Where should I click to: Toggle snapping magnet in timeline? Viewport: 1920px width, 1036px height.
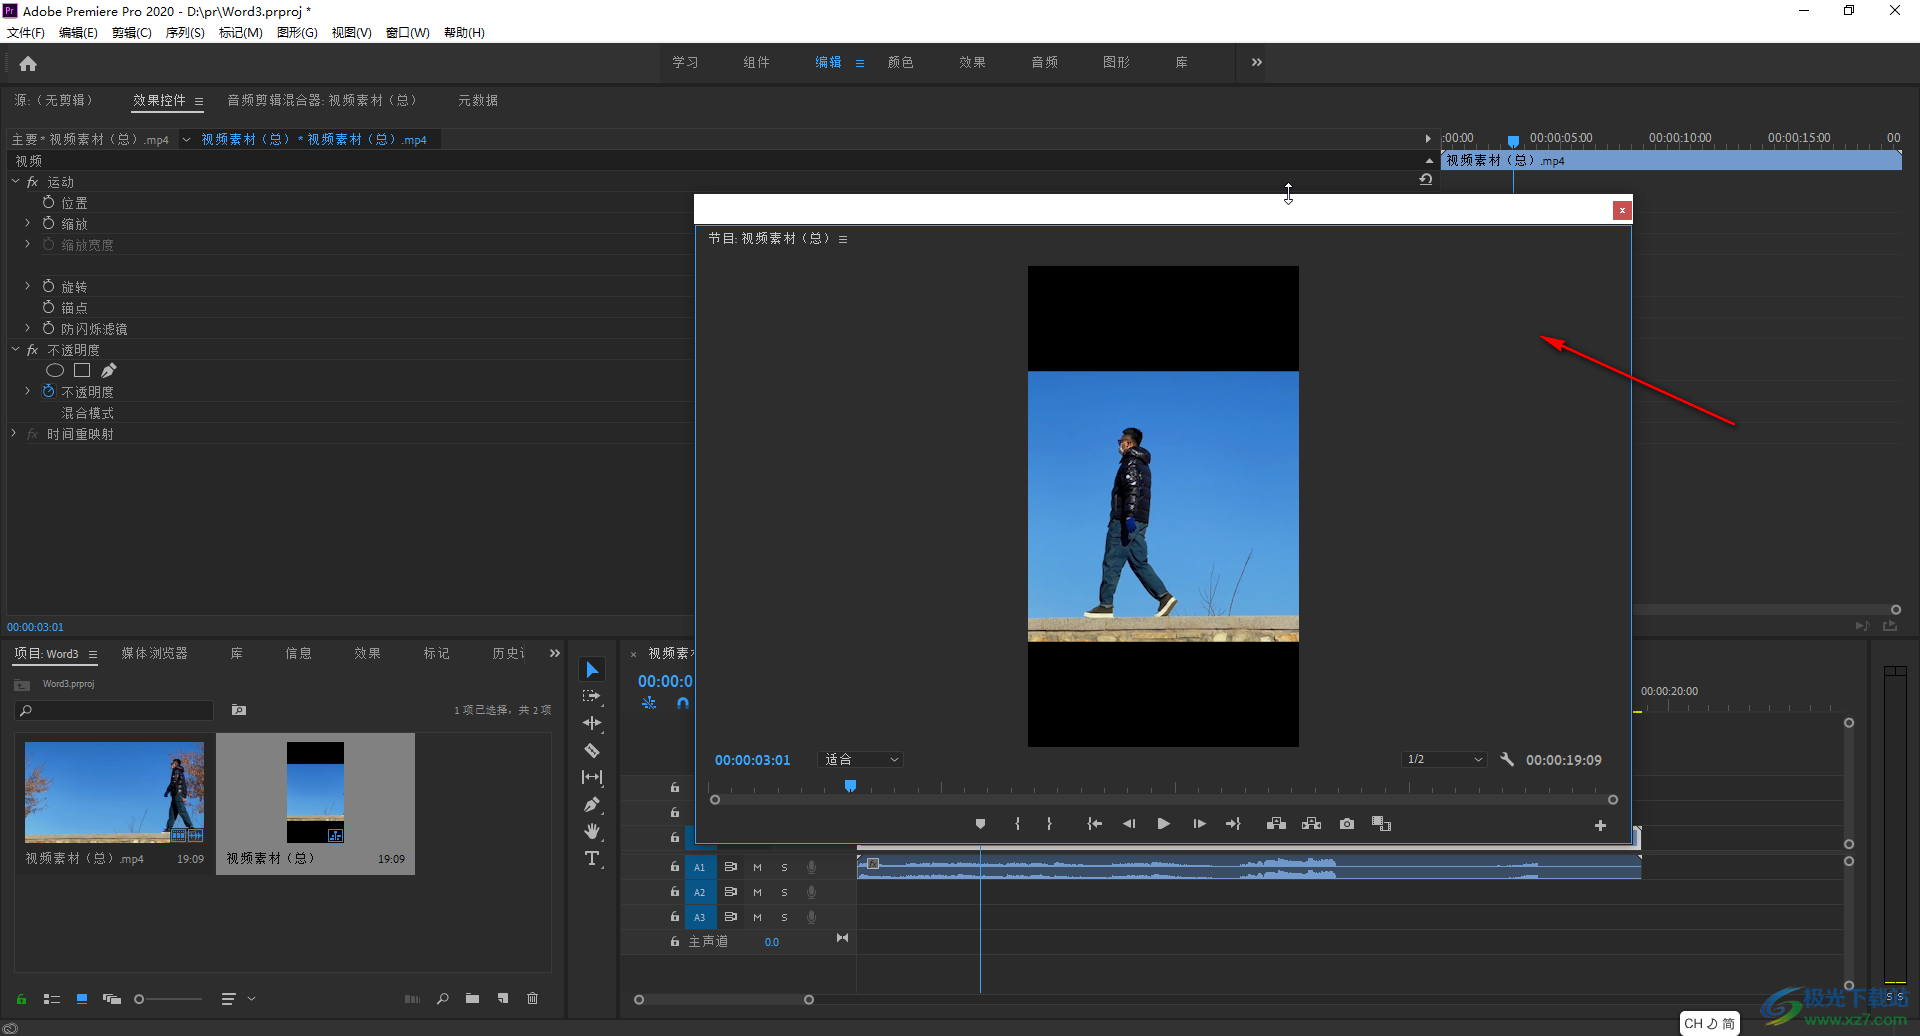pyautogui.click(x=682, y=703)
